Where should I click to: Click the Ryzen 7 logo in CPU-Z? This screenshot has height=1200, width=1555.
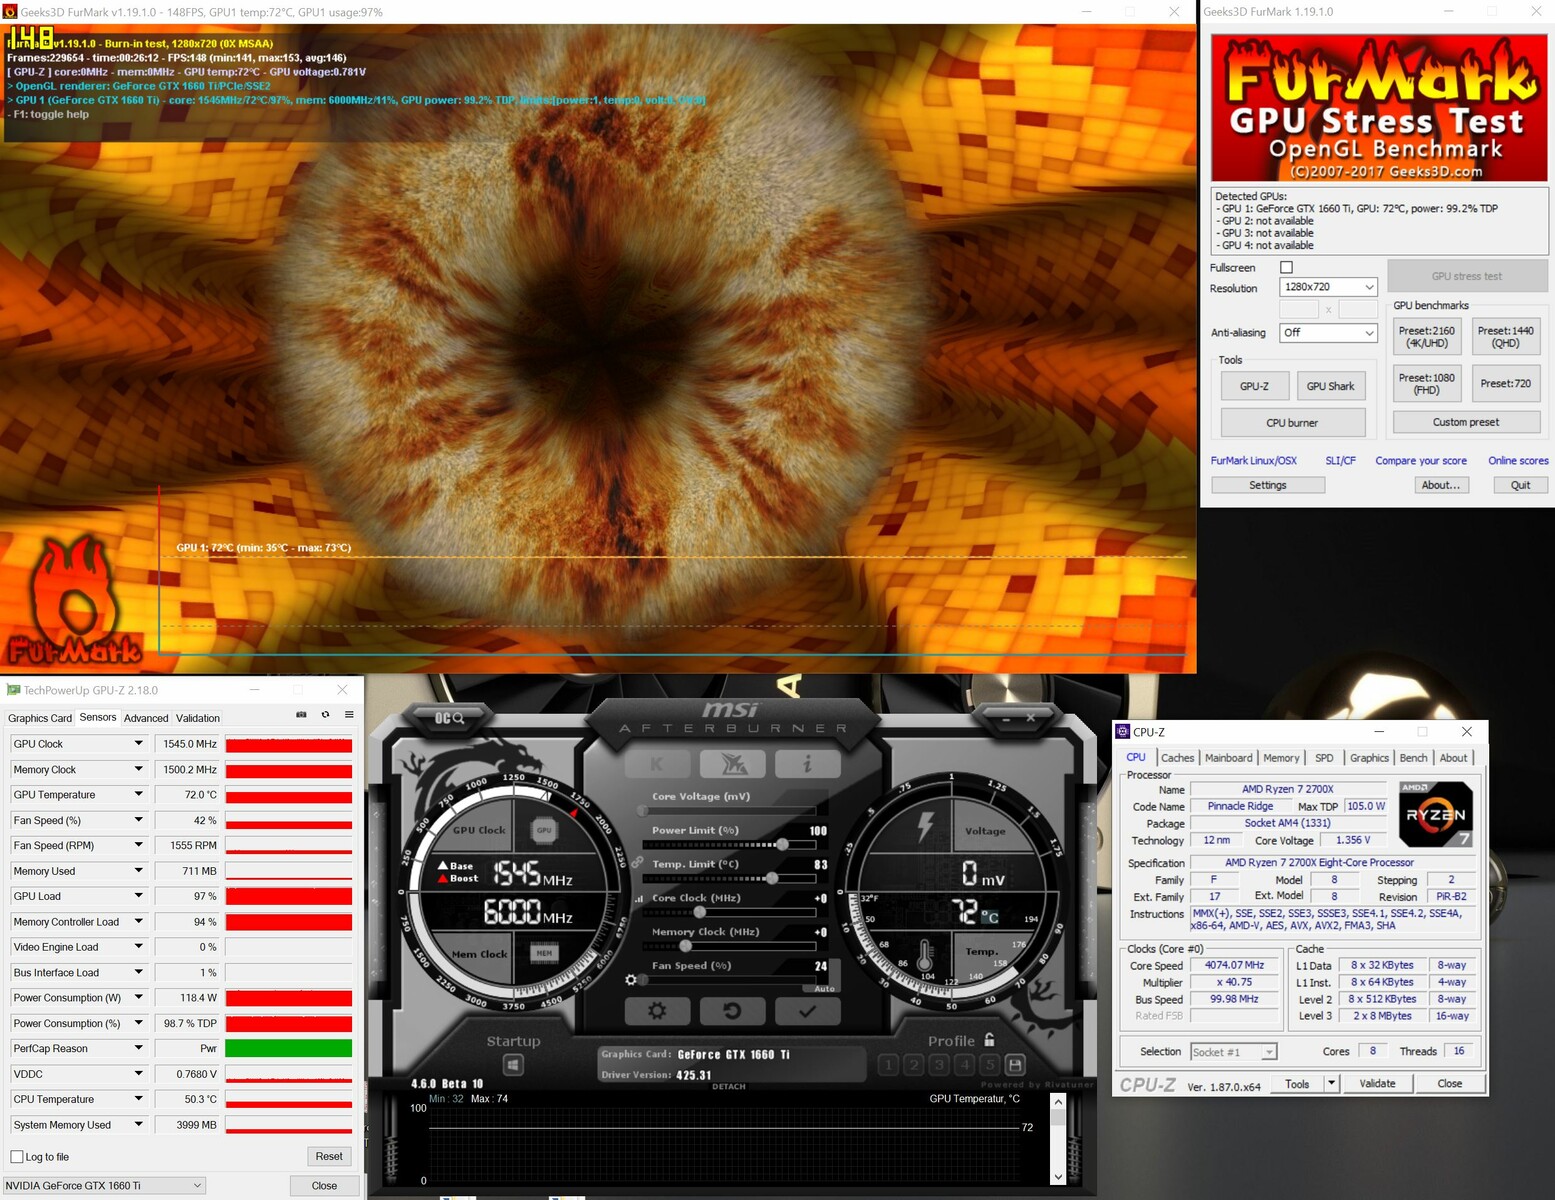1435,814
